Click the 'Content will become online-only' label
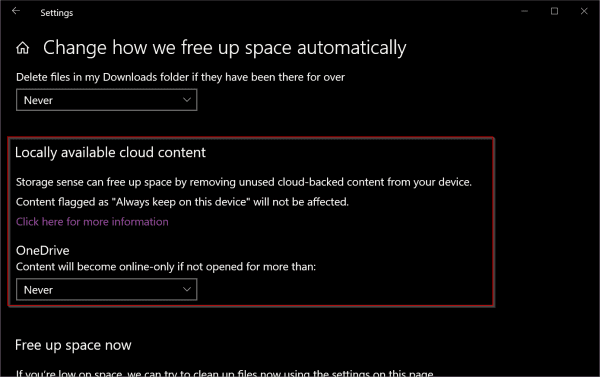Viewport: 600px width, 377px height. (166, 267)
